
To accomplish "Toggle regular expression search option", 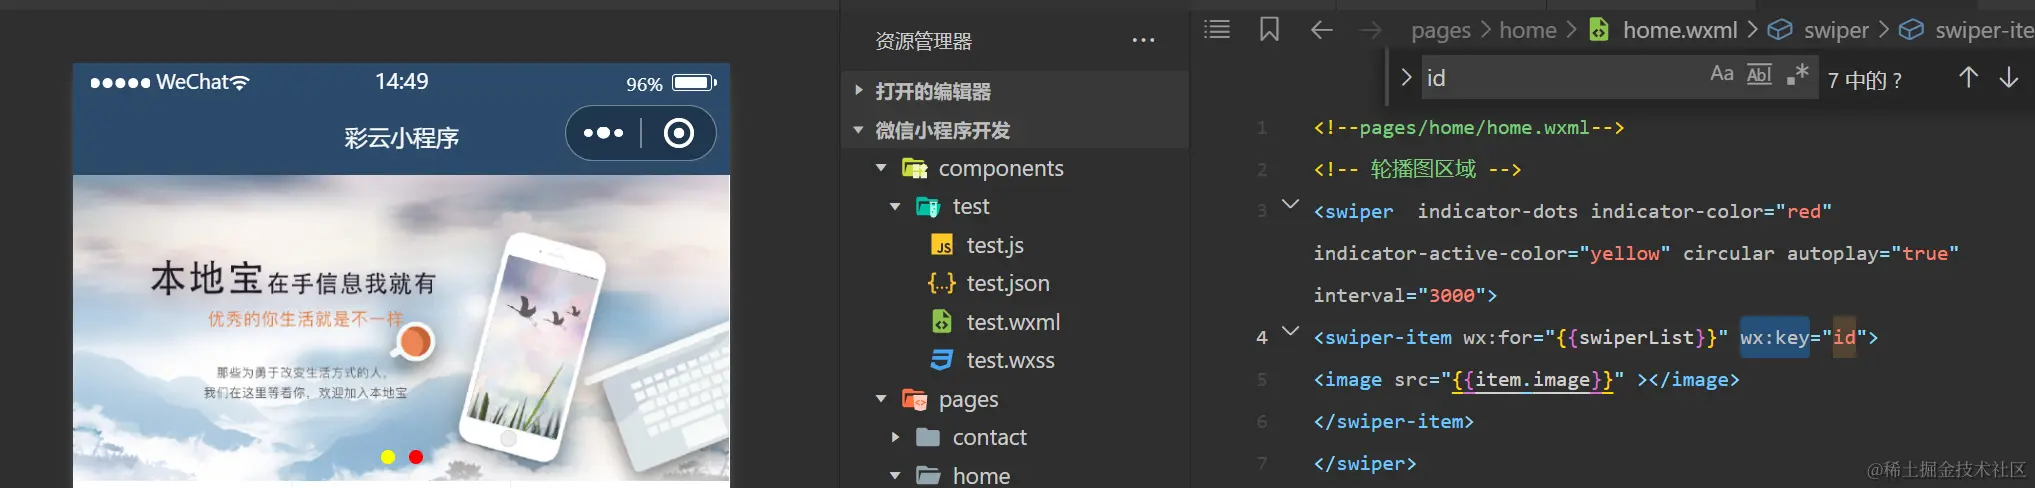I will [x=1797, y=74].
